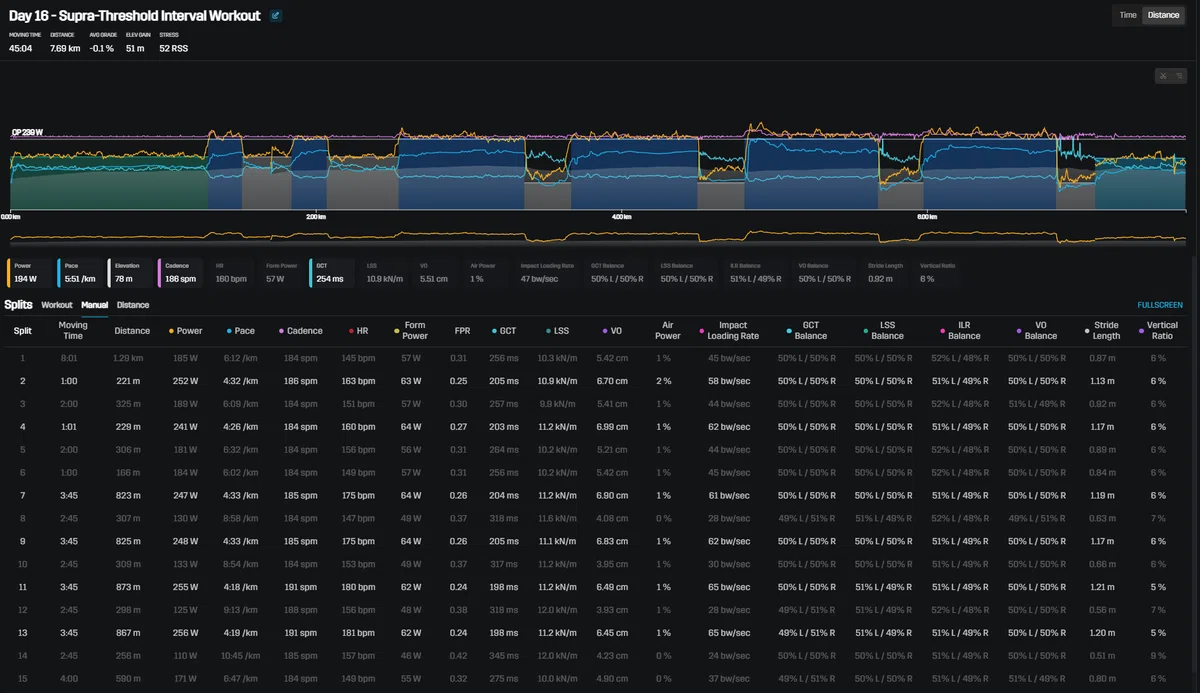The width and height of the screenshot is (1200, 693).
Task: Switch chart axis to Distance
Action: (x=1163, y=15)
